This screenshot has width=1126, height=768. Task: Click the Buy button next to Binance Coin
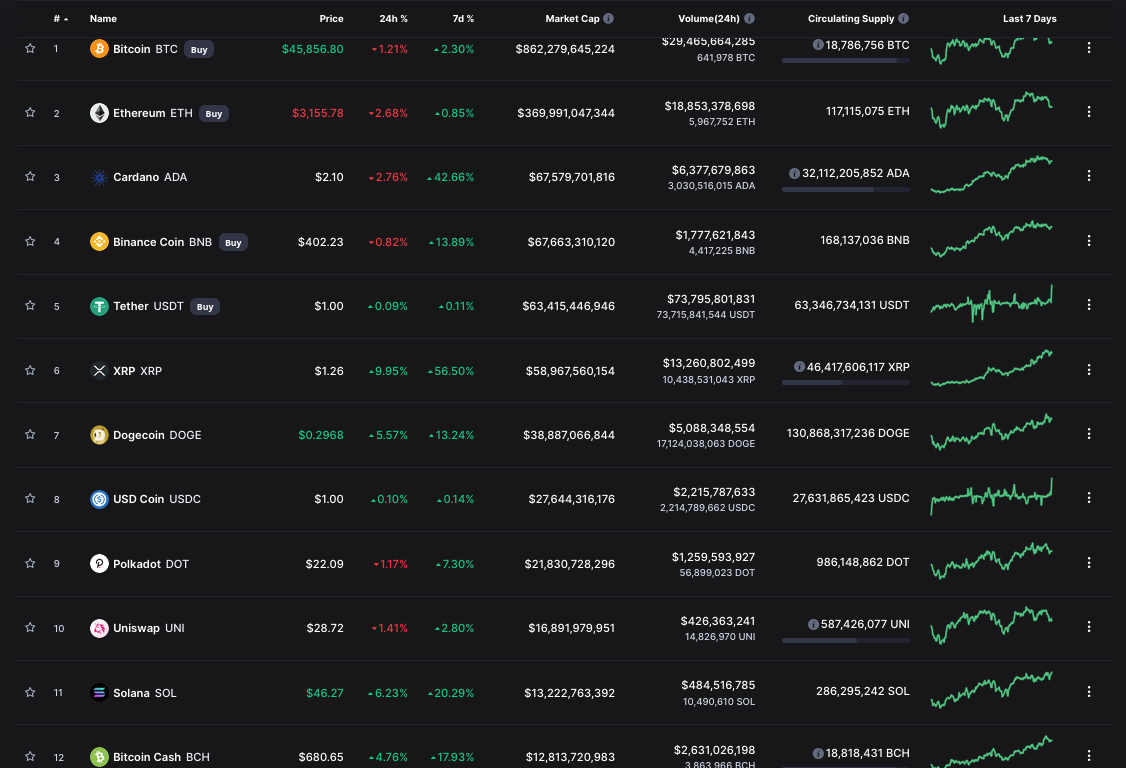(x=233, y=242)
